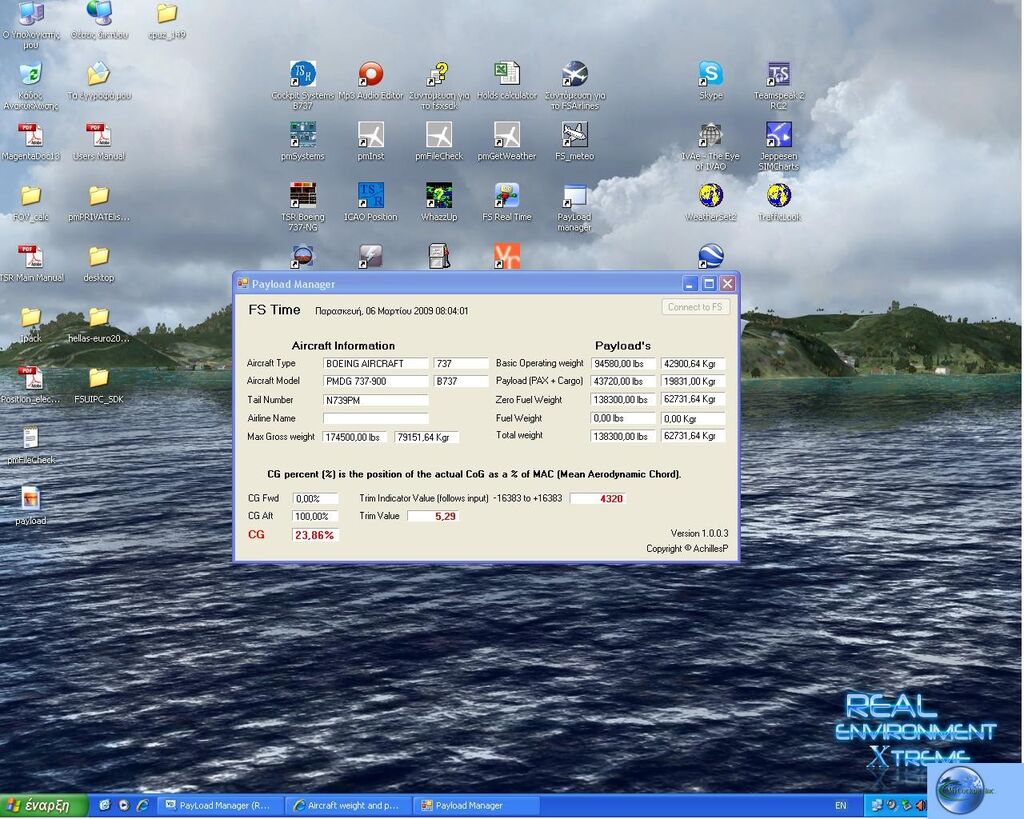Click the Total weight Kgr field
This screenshot has width=1024, height=819.
(x=693, y=436)
